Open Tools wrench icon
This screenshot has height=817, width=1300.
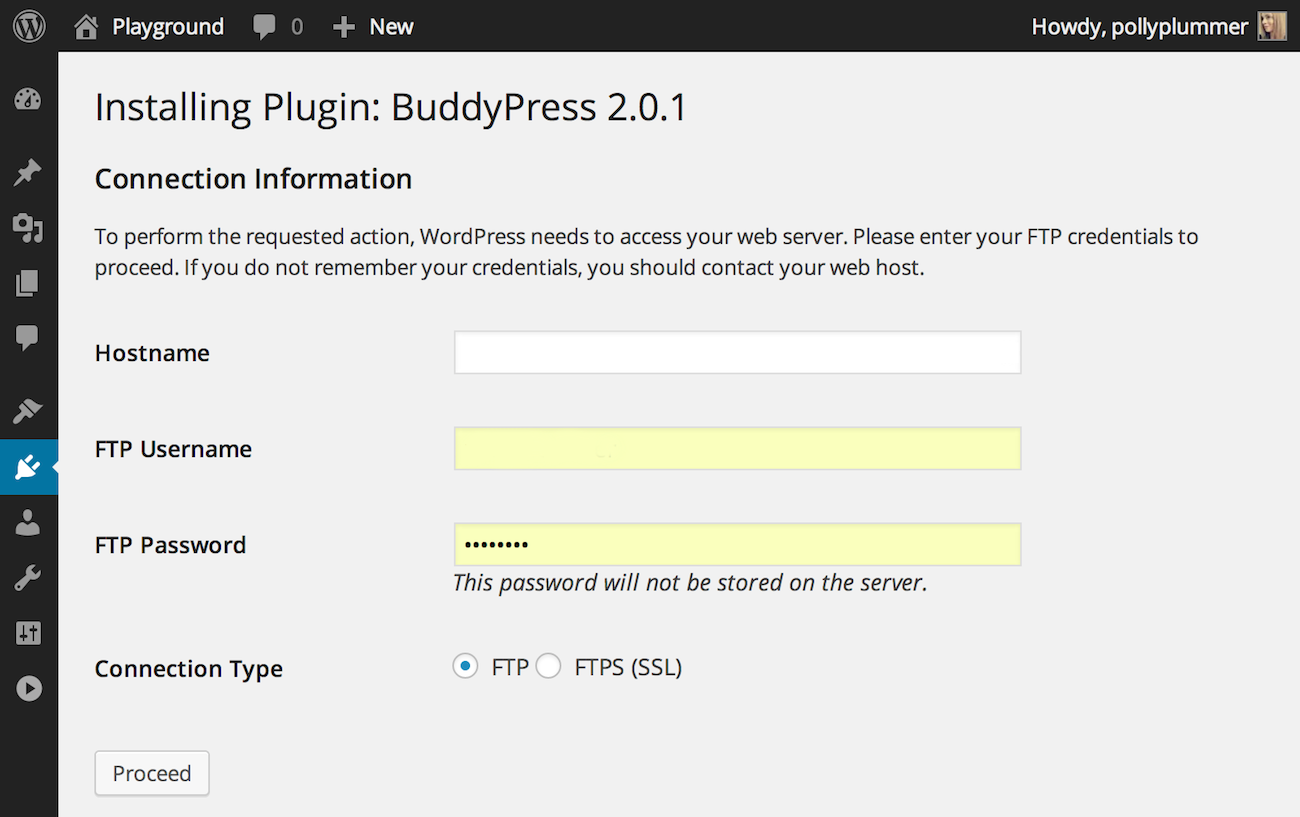[28, 577]
